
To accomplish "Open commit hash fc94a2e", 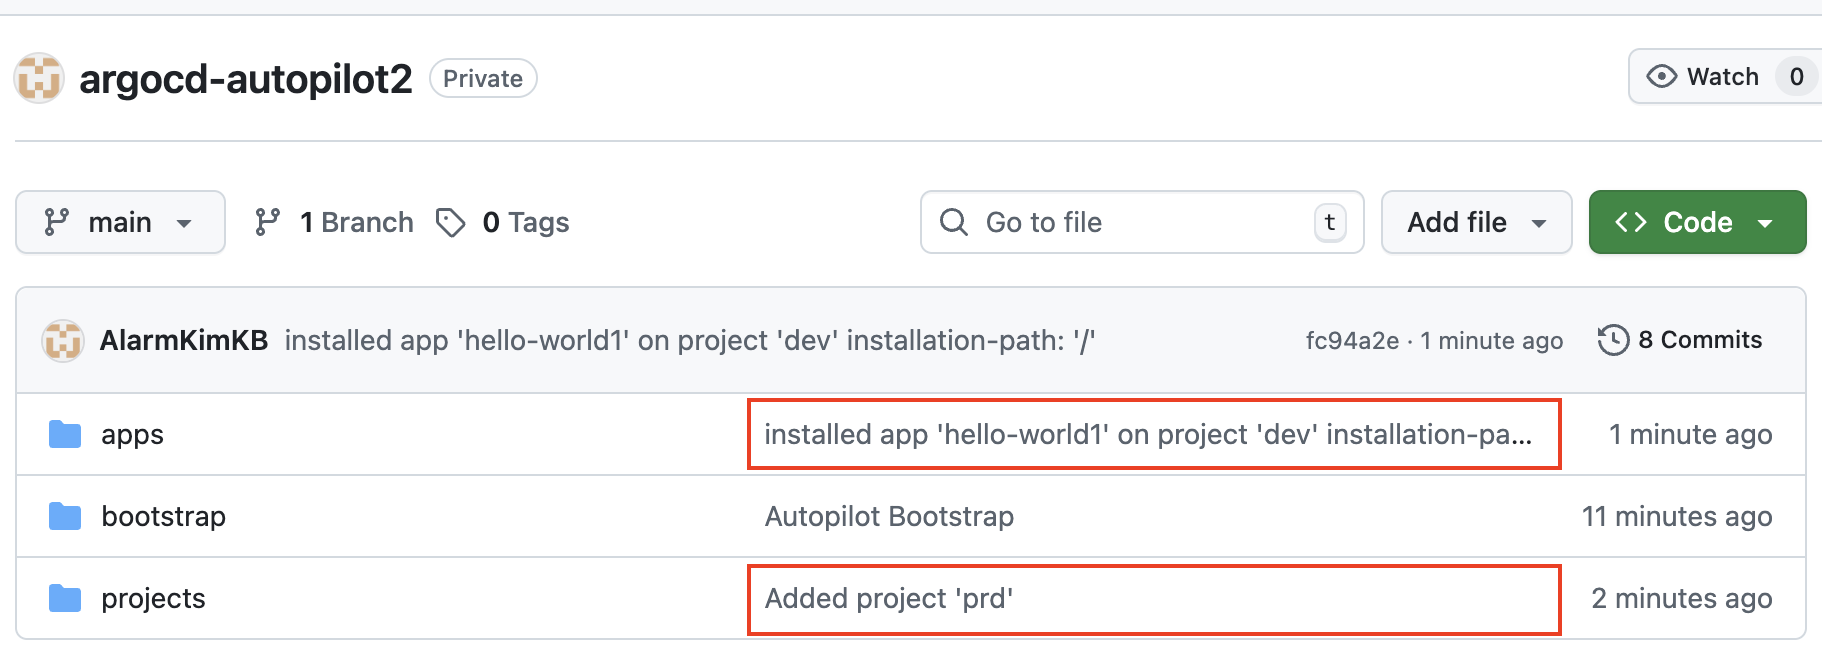I will coord(1352,341).
